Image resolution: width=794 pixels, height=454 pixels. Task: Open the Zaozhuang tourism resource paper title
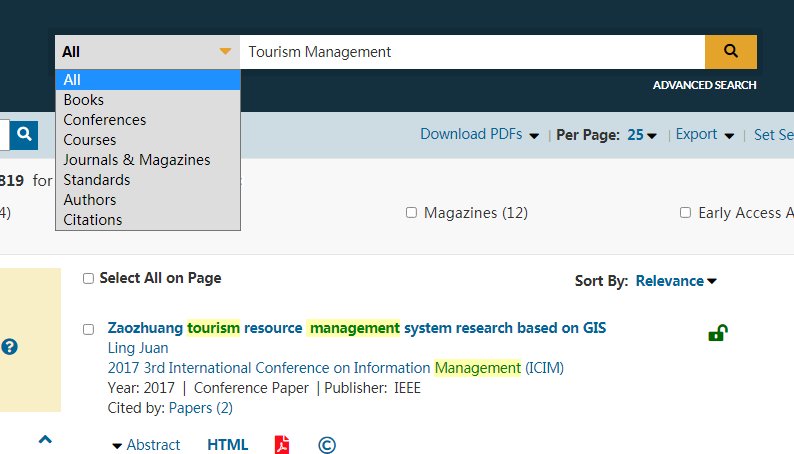tap(356, 328)
